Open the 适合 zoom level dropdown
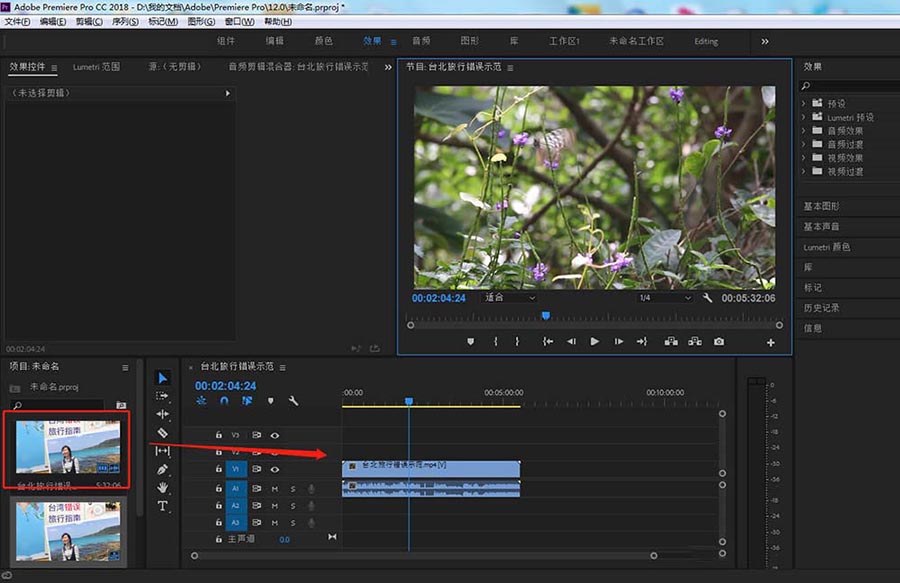Viewport: 900px width, 583px height. pos(510,298)
